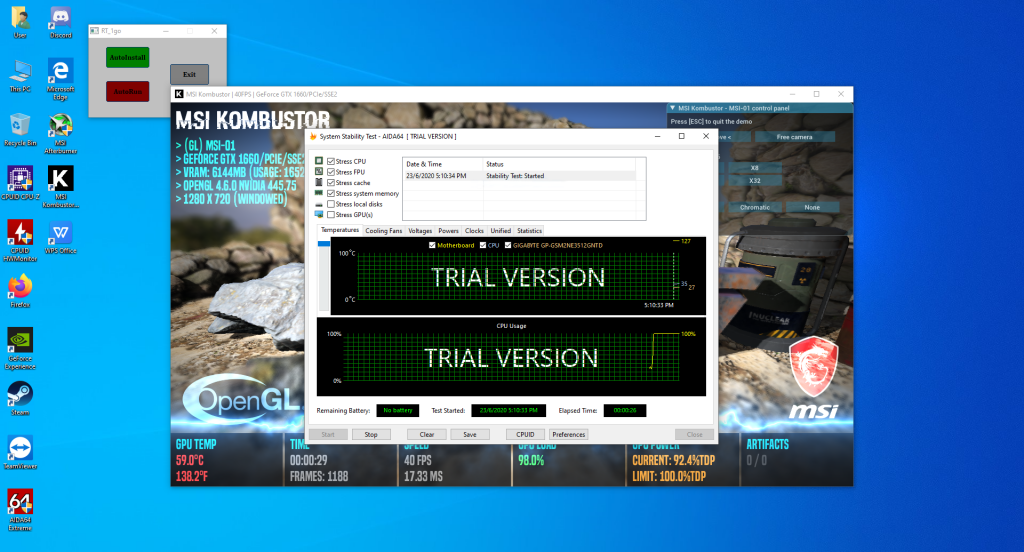Open the Unified tab
Screen dimensions: 1024x552
coord(500,231)
